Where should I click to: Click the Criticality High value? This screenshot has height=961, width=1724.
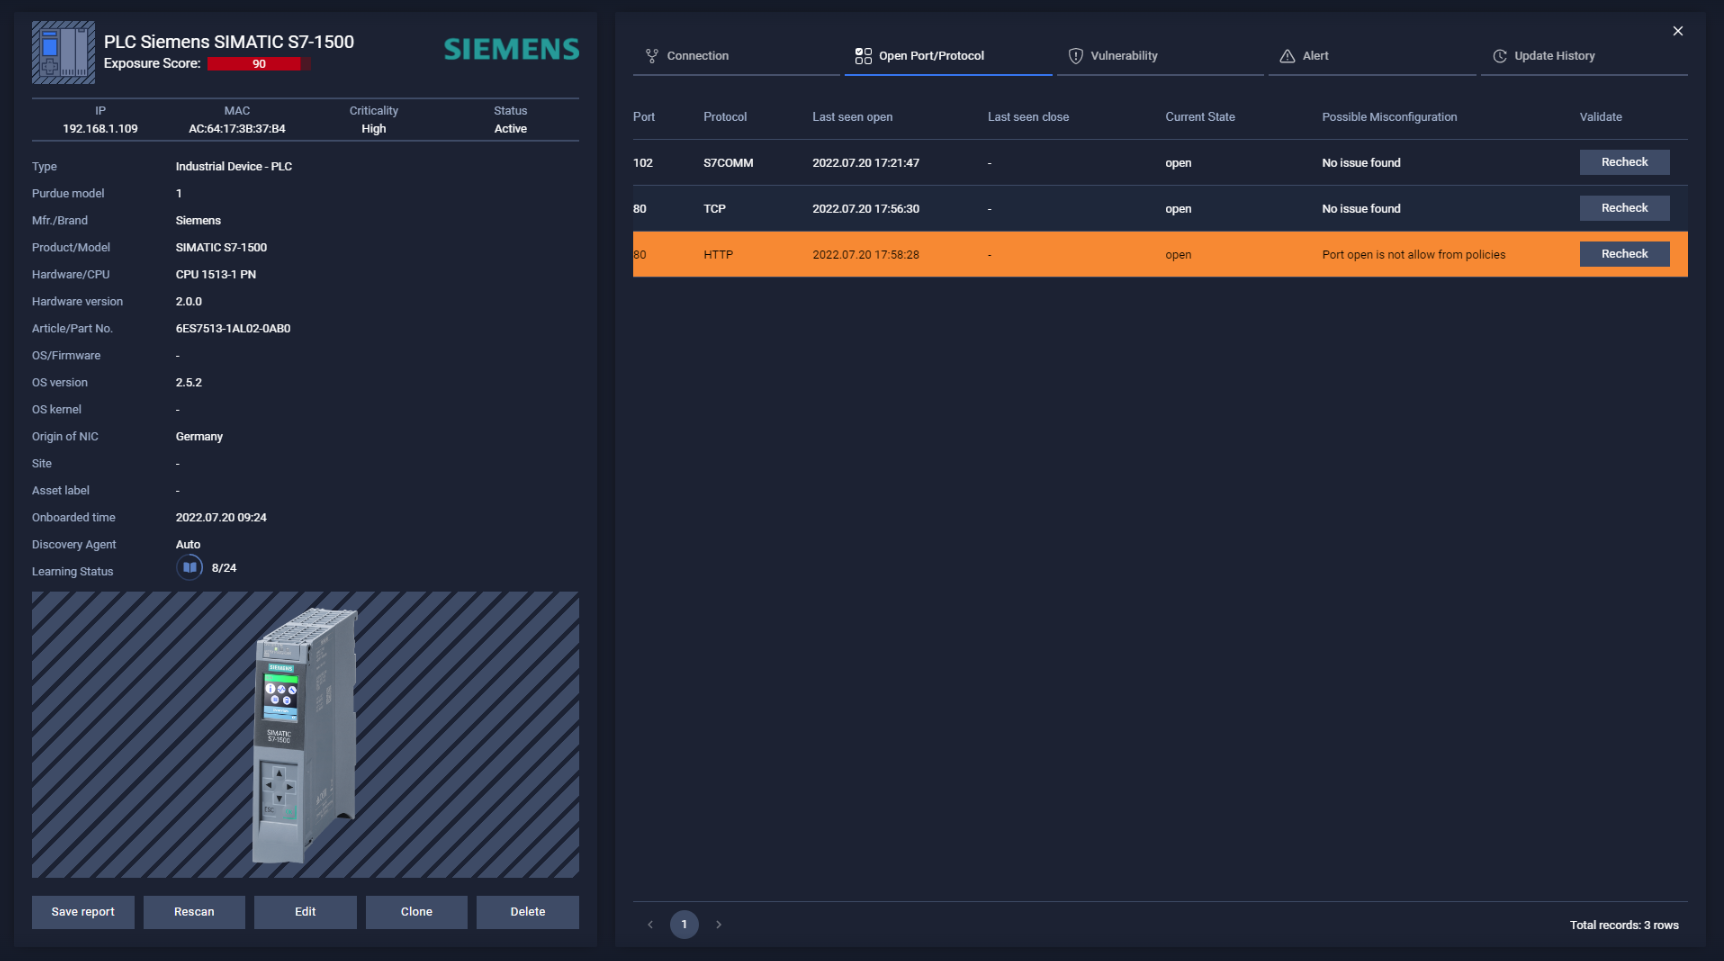pos(373,129)
